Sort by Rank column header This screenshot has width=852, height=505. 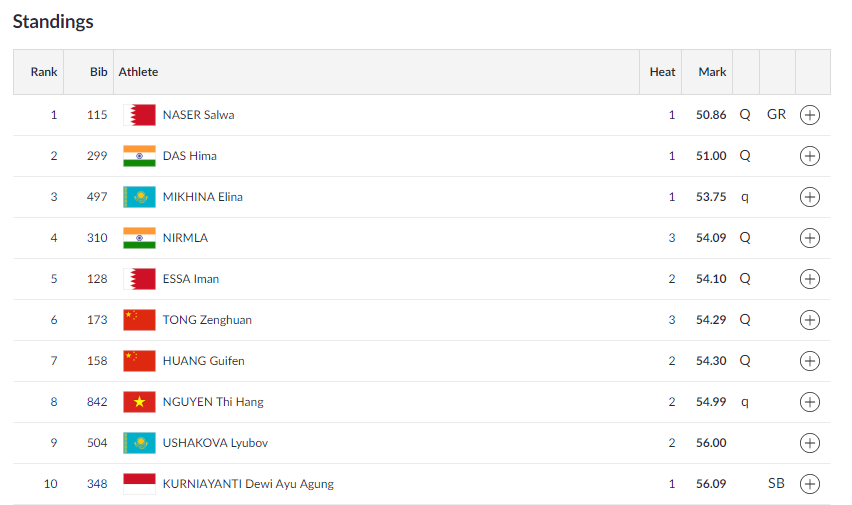coord(44,72)
